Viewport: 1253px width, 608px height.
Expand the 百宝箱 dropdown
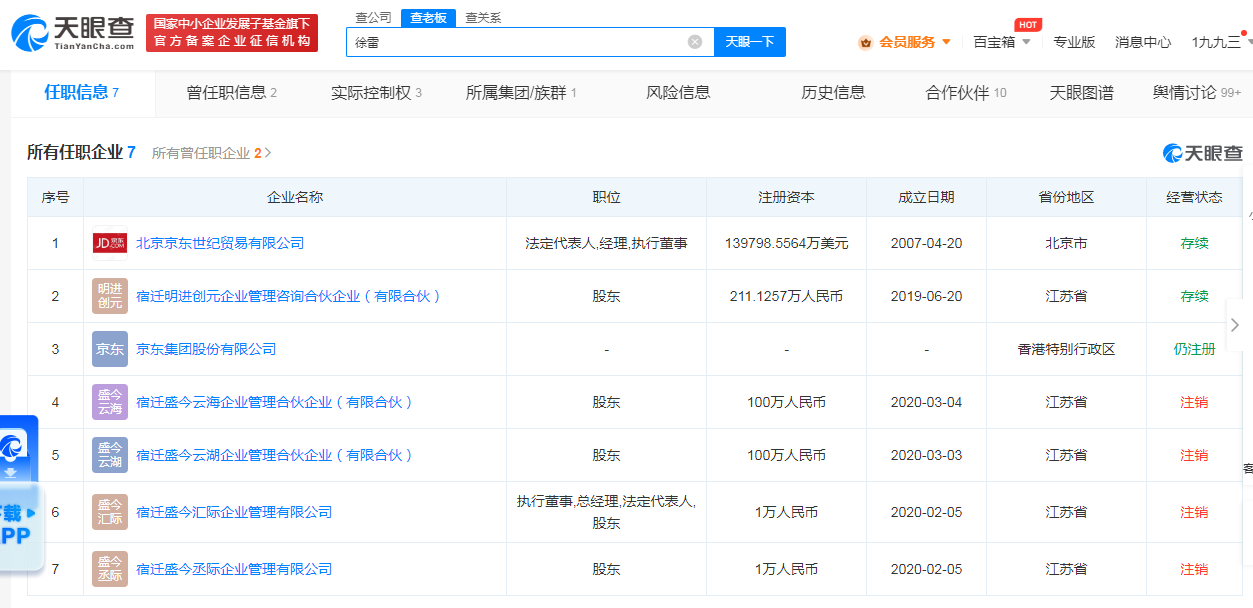[1002, 42]
